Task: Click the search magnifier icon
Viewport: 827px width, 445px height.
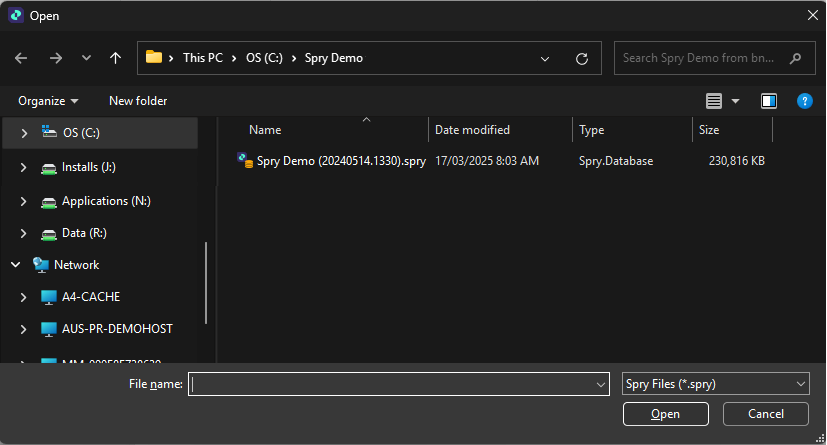Action: tap(796, 58)
